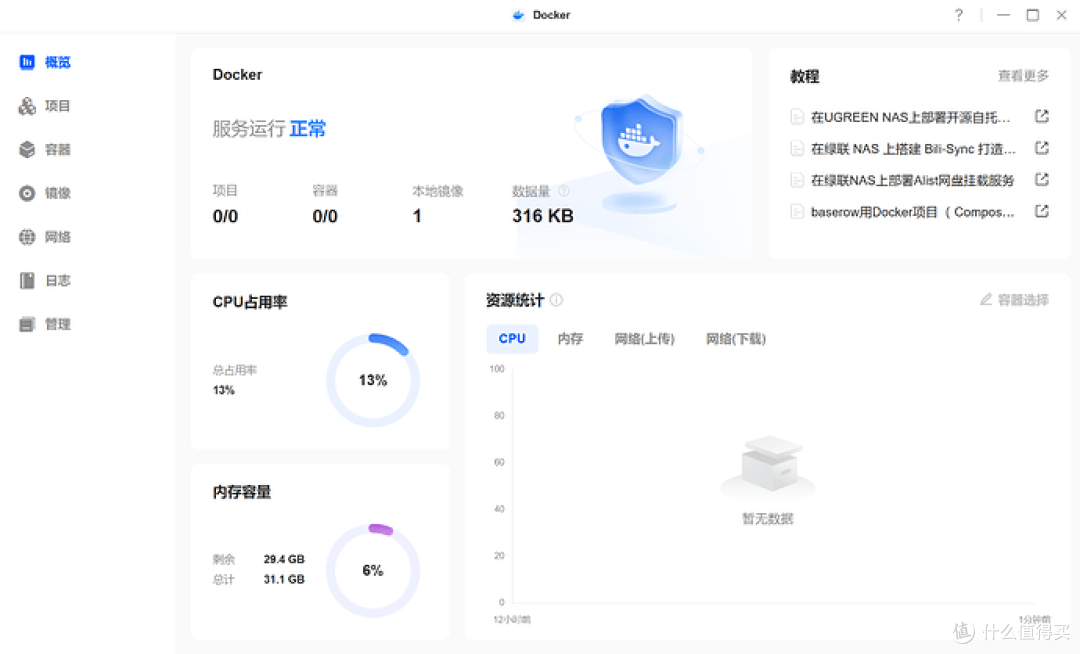This screenshot has height=654, width=1080.
Task: Open 容器选择 using the pencil edit icon
Action: pos(1013,299)
